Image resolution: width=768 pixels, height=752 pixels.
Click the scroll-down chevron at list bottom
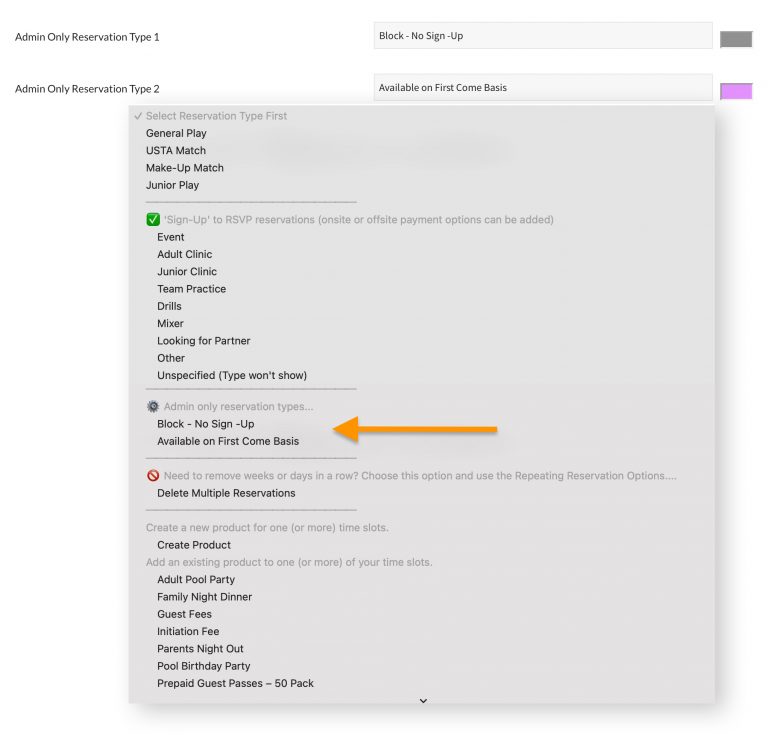[423, 701]
